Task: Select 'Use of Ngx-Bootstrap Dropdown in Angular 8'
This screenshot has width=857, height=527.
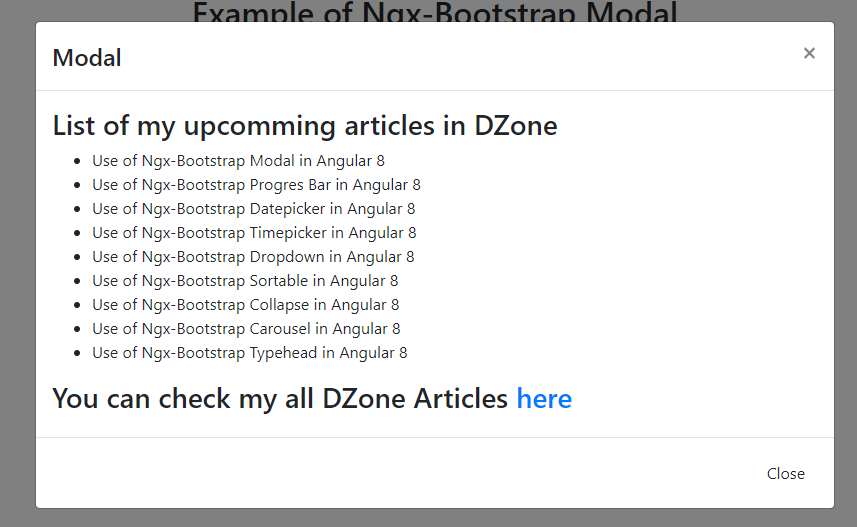Action: 253,257
